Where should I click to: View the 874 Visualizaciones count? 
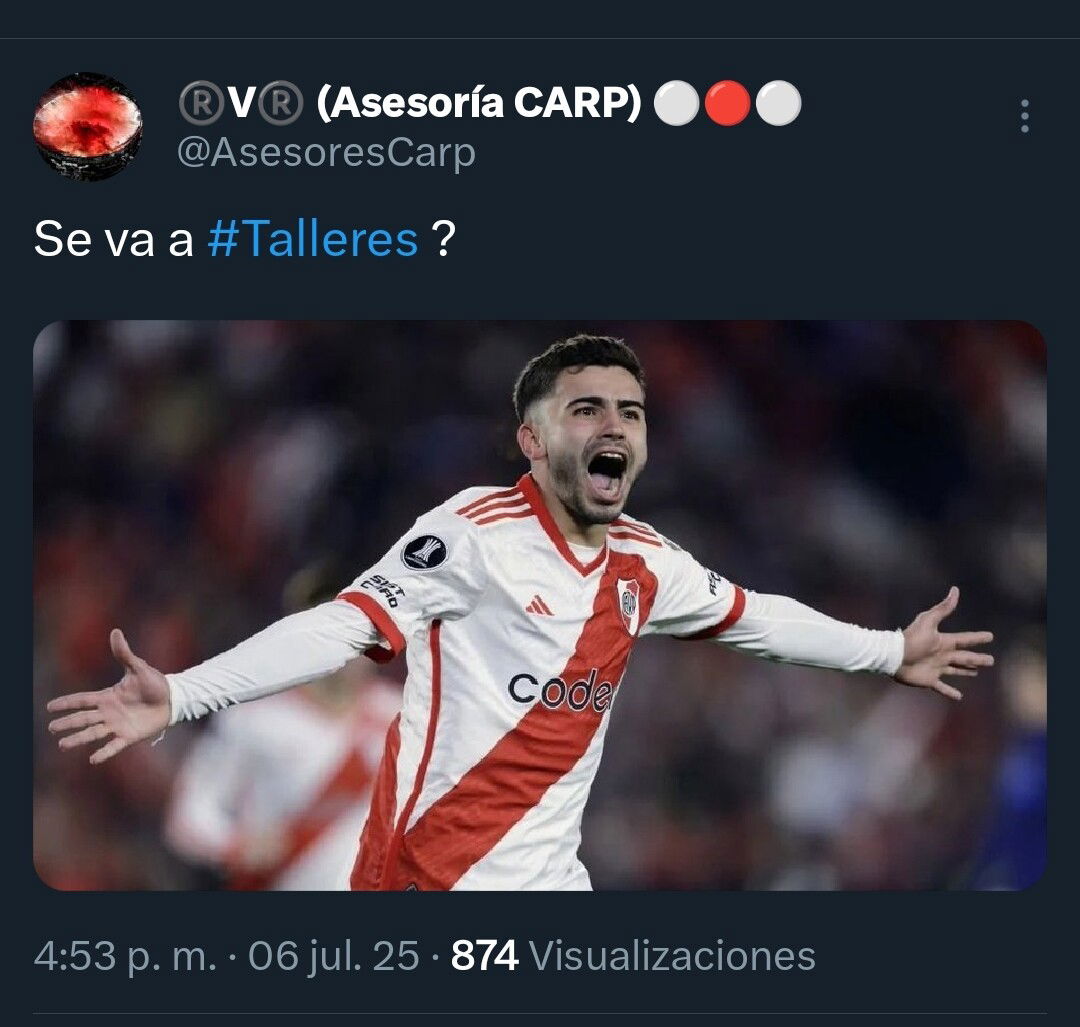pos(633,956)
